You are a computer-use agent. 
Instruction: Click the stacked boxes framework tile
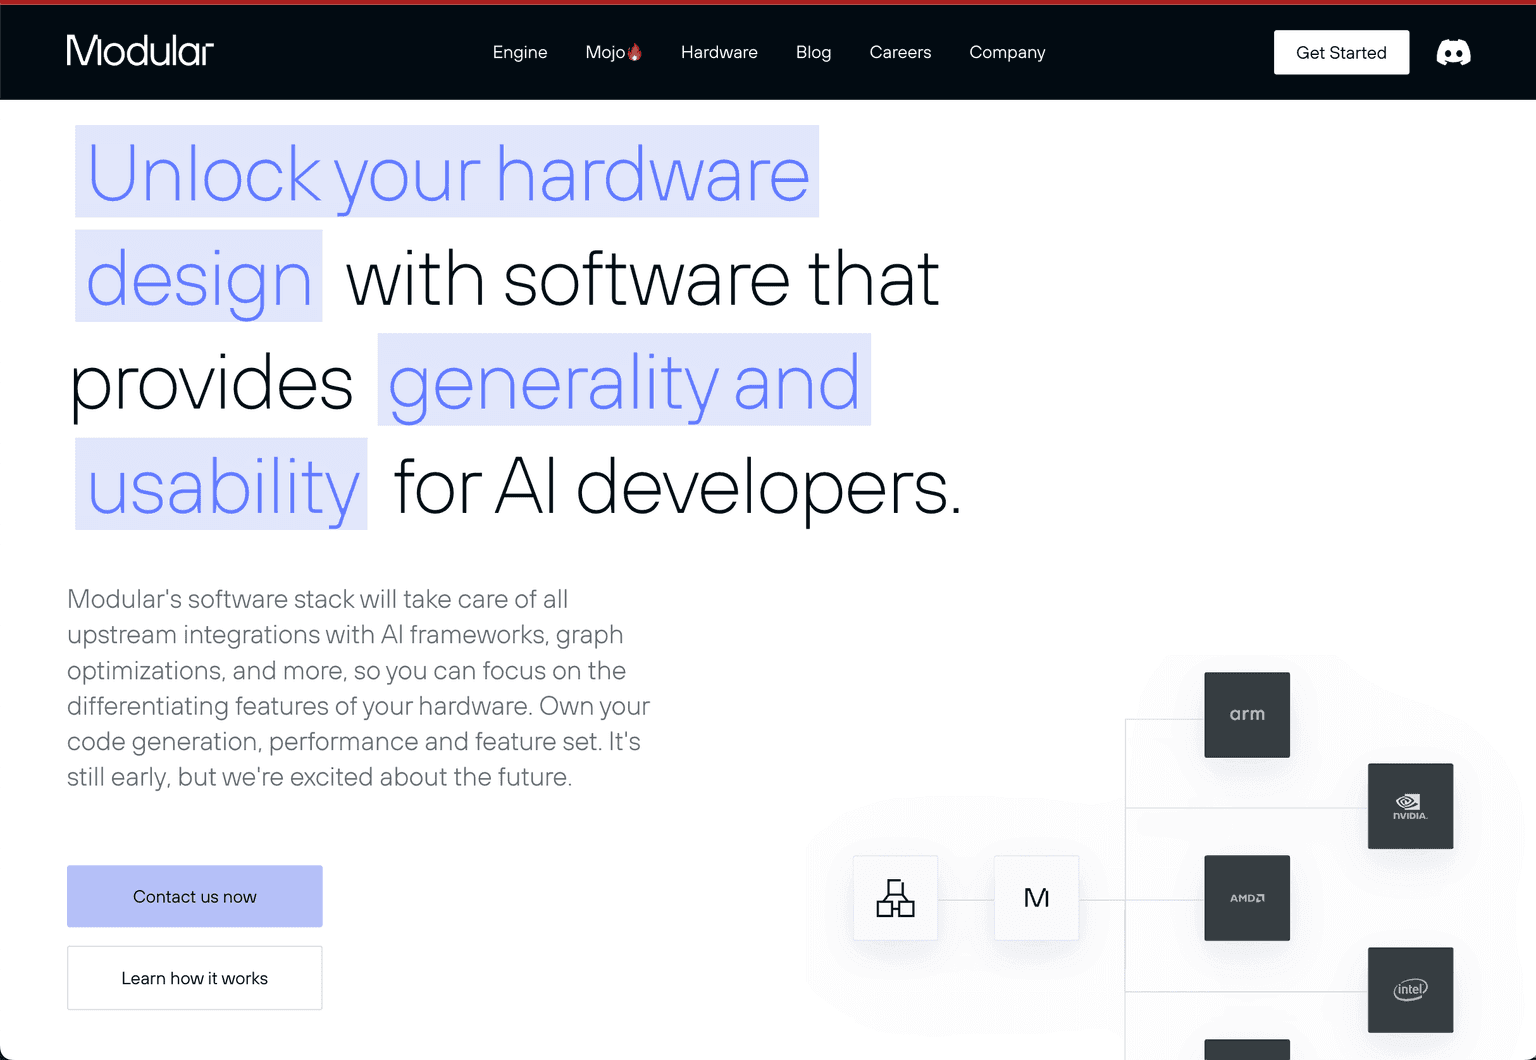click(895, 898)
